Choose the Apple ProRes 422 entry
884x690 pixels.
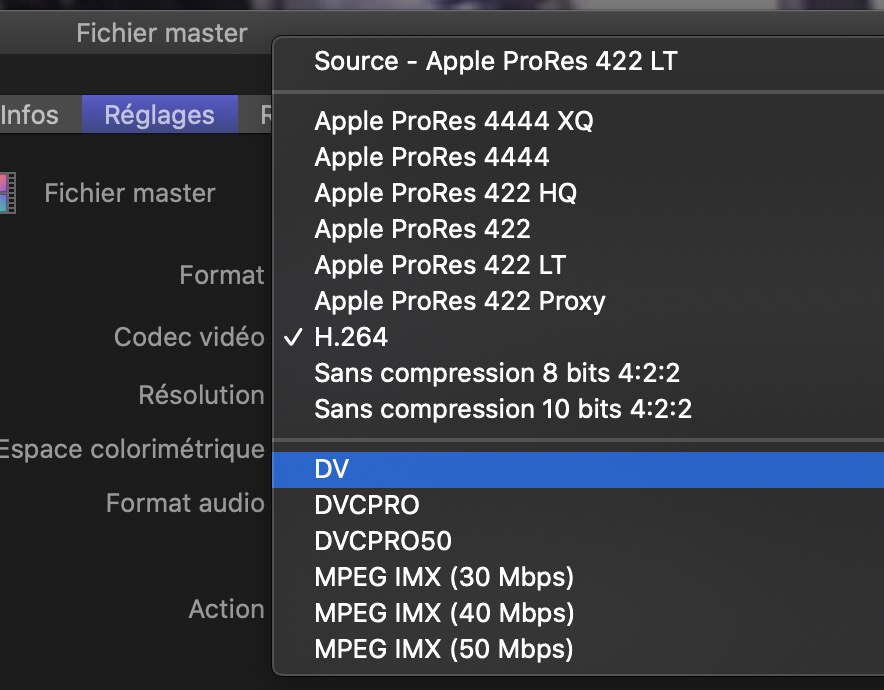422,229
